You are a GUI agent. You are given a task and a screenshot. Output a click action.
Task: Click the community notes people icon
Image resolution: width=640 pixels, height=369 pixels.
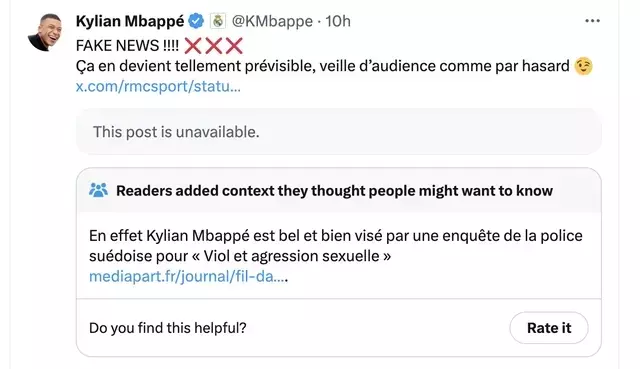tap(98, 190)
